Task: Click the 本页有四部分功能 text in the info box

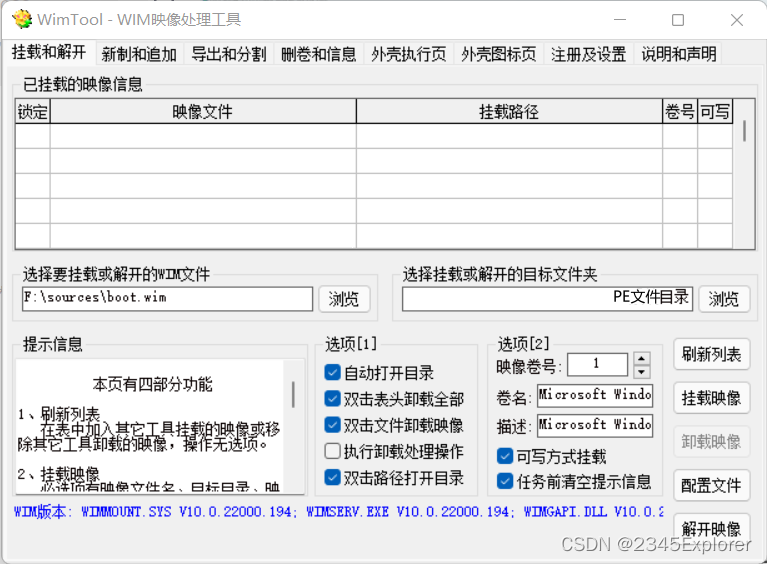Action: pos(153,384)
